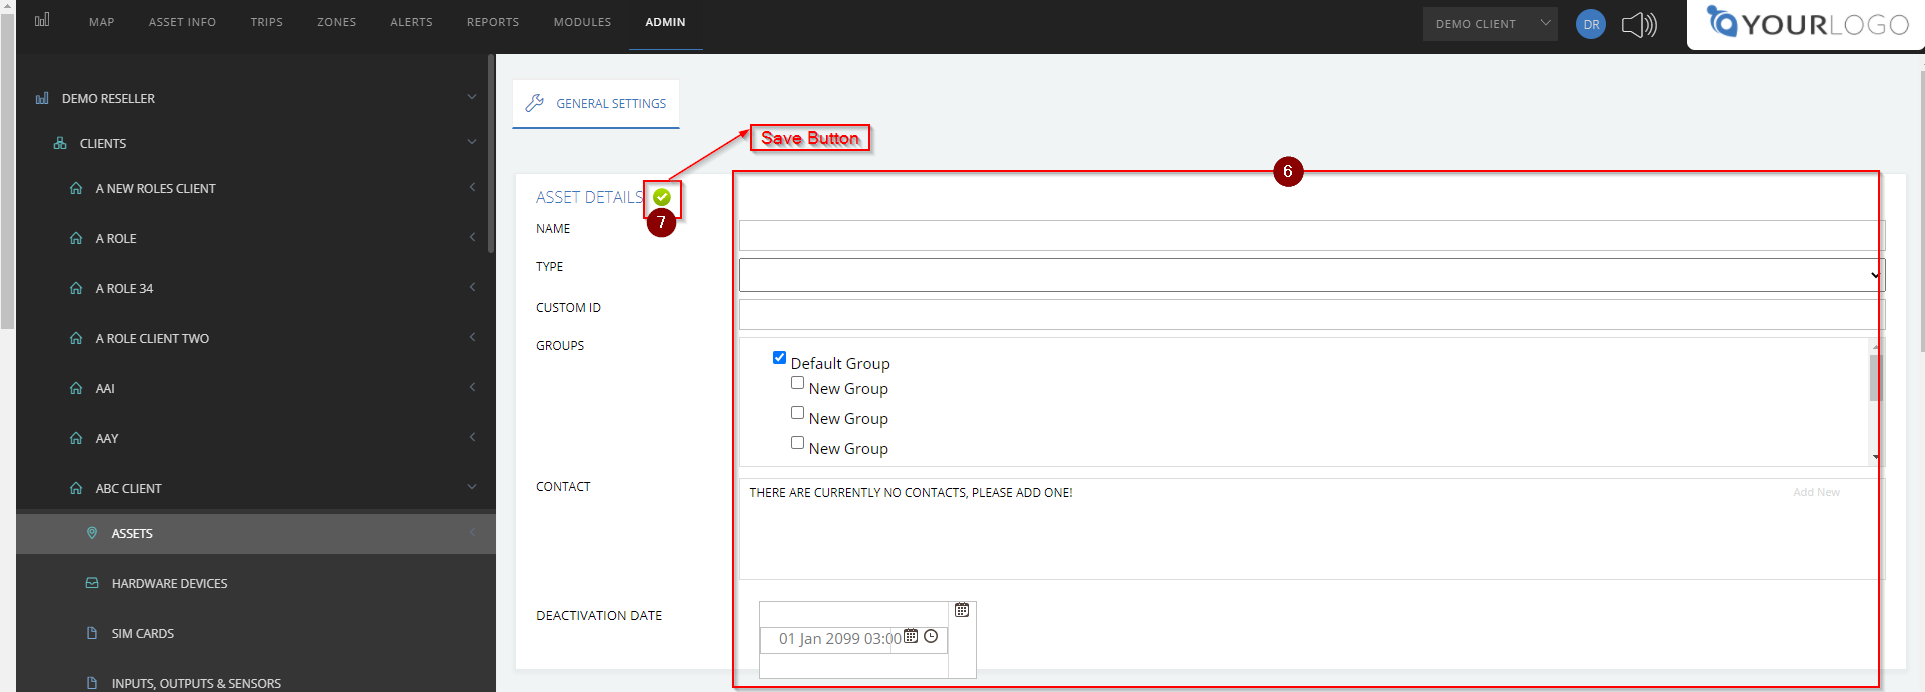The height and width of the screenshot is (692, 1925).
Task: Expand the A Role 34 chevron
Action: pyautogui.click(x=472, y=287)
